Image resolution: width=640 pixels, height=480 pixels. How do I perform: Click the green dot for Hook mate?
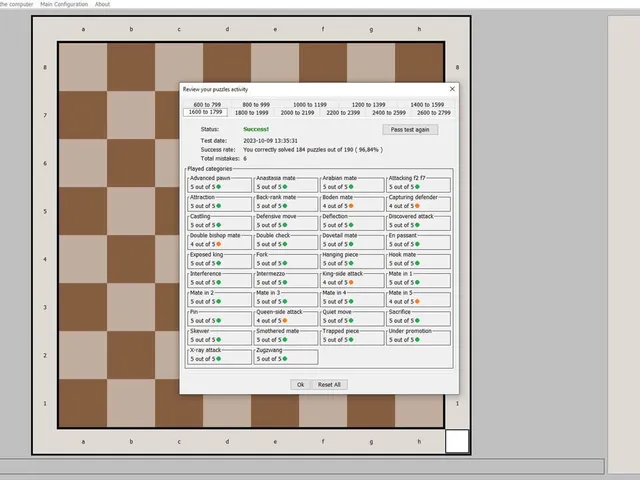[x=417, y=264]
